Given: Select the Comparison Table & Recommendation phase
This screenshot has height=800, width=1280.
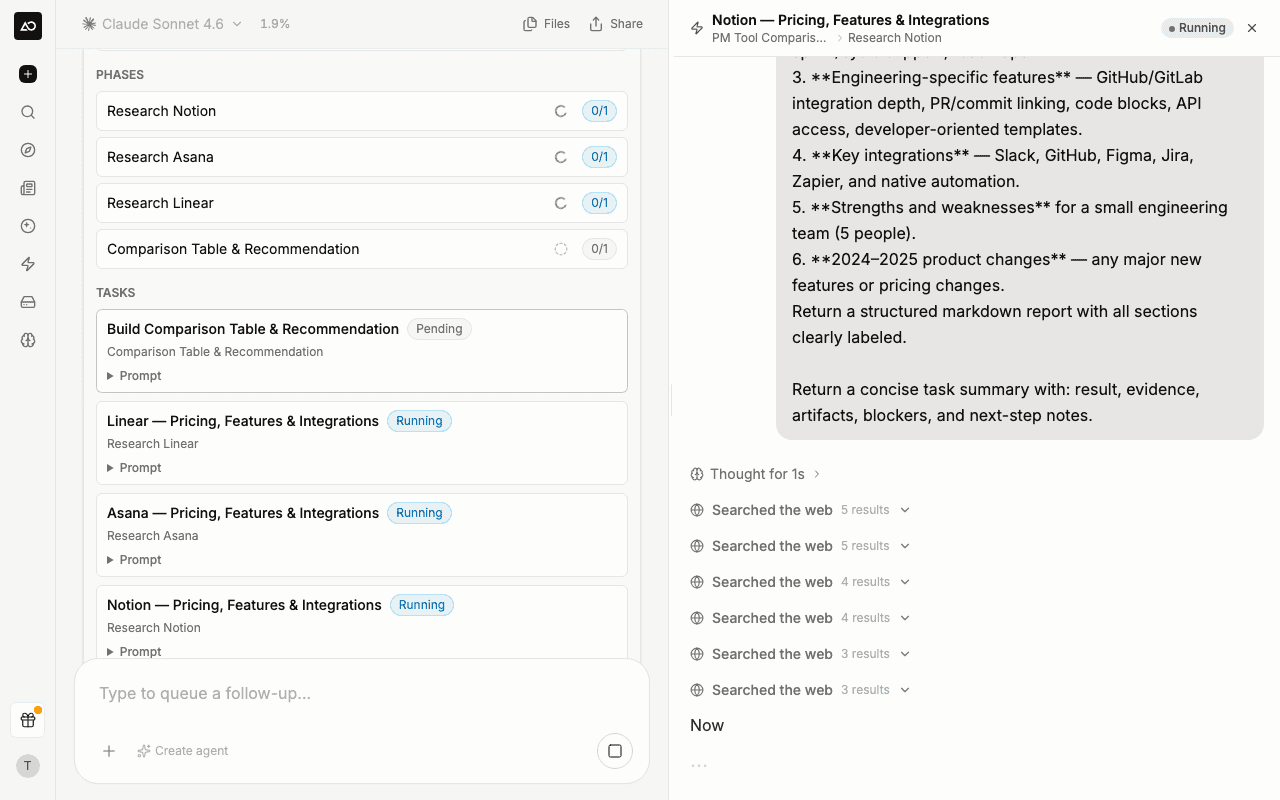Looking at the screenshot, I should click(x=362, y=249).
